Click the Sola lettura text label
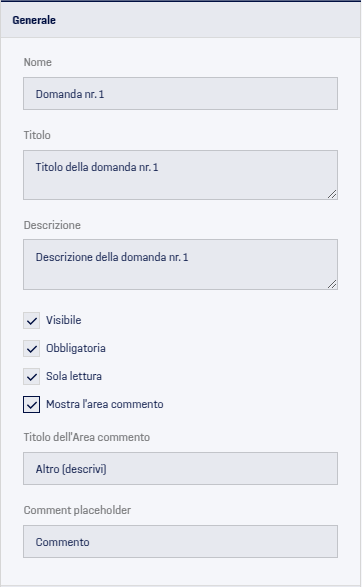The height and width of the screenshot is (587, 362). (x=74, y=376)
